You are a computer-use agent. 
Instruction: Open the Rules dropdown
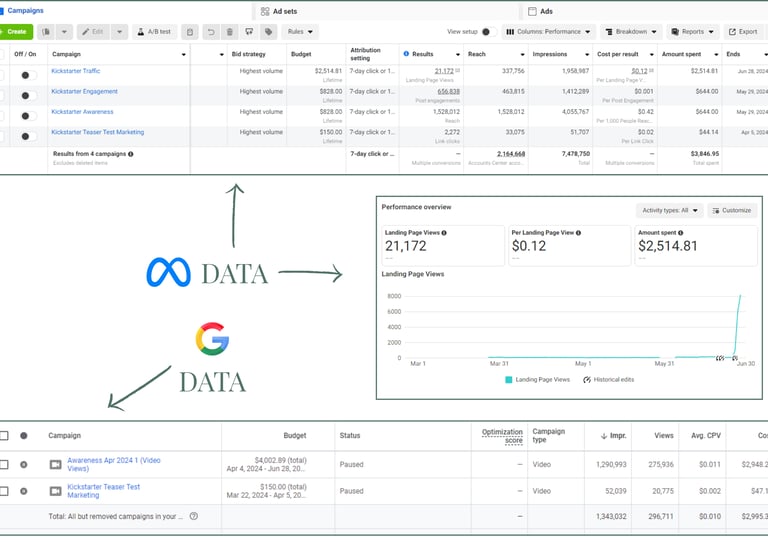(300, 32)
